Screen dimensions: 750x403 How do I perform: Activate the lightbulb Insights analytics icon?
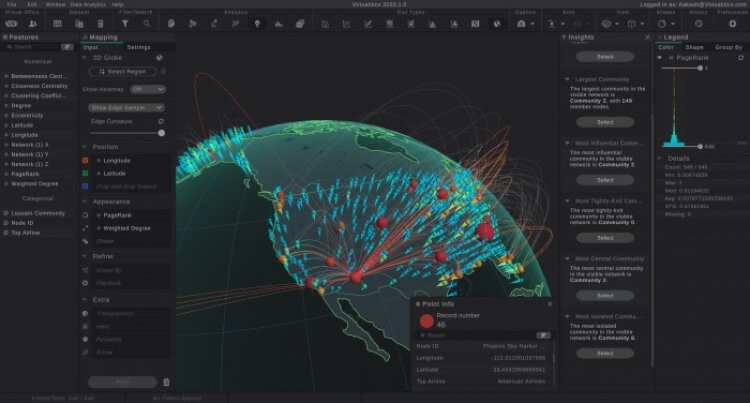[257, 23]
